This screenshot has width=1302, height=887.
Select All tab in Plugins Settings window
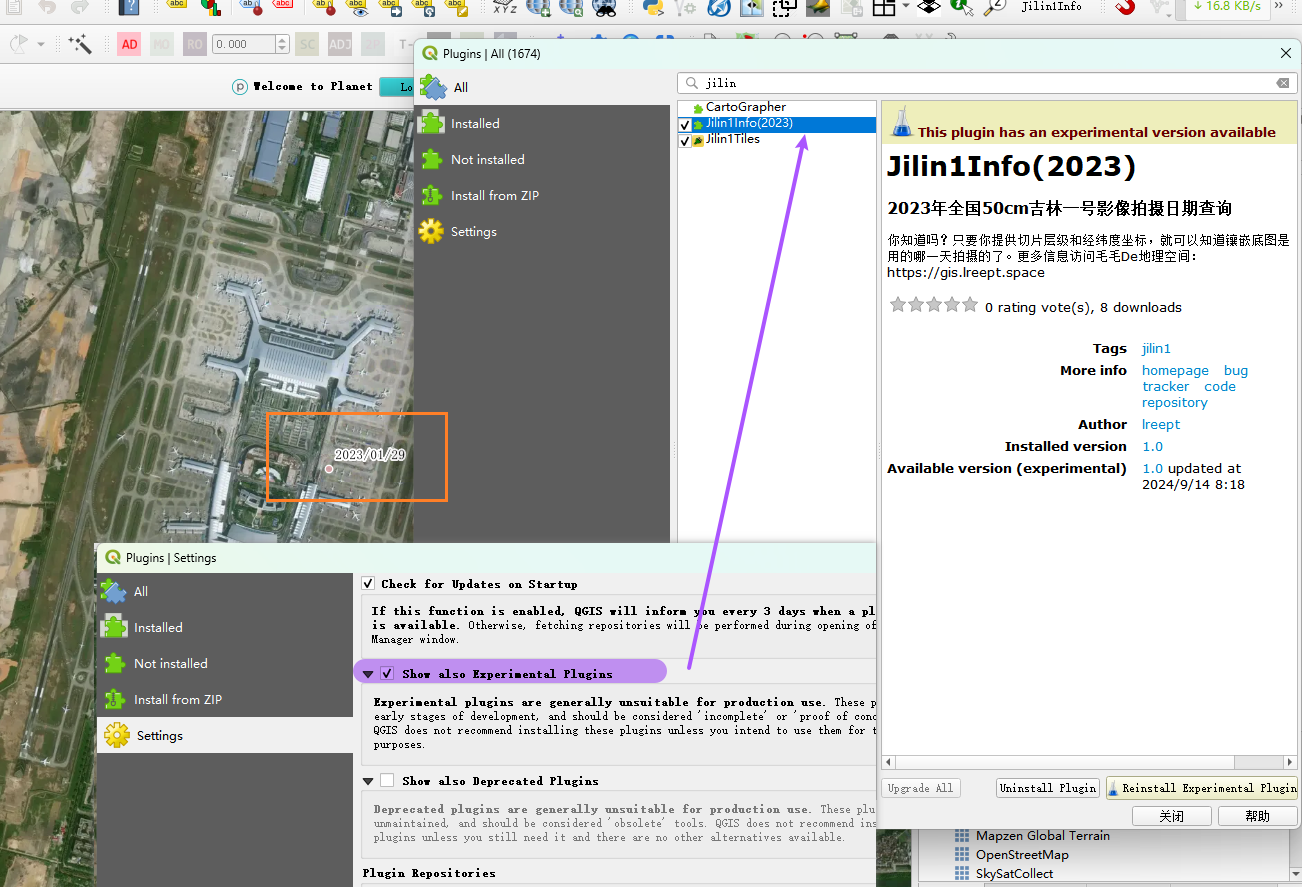coord(225,592)
